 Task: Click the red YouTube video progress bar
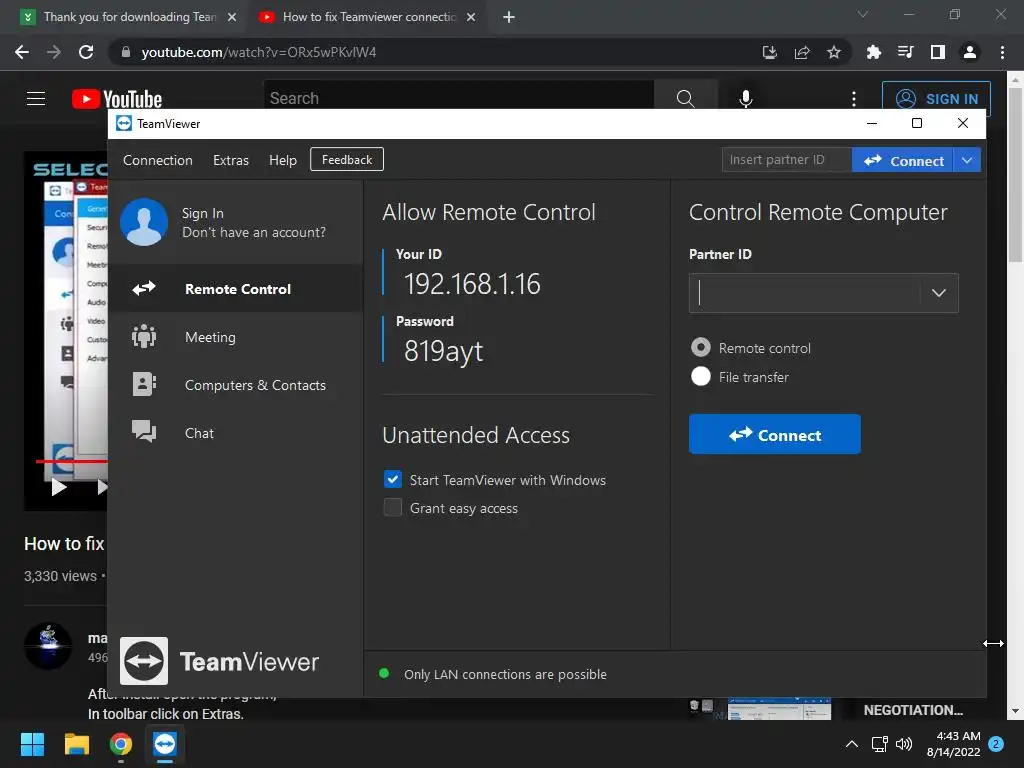[x=71, y=461]
